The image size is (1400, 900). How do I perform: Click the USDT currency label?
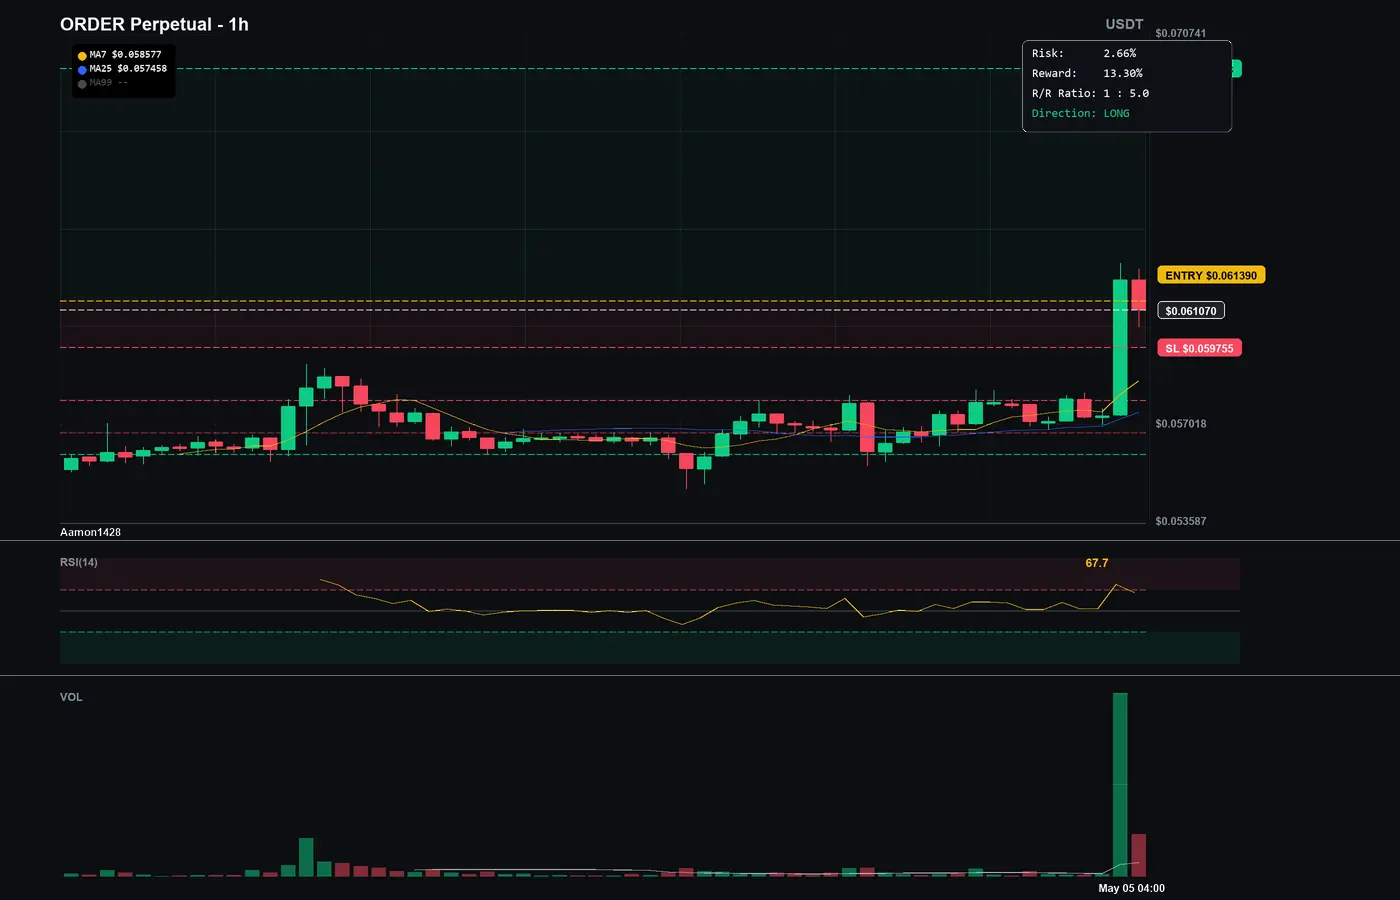click(x=1124, y=24)
